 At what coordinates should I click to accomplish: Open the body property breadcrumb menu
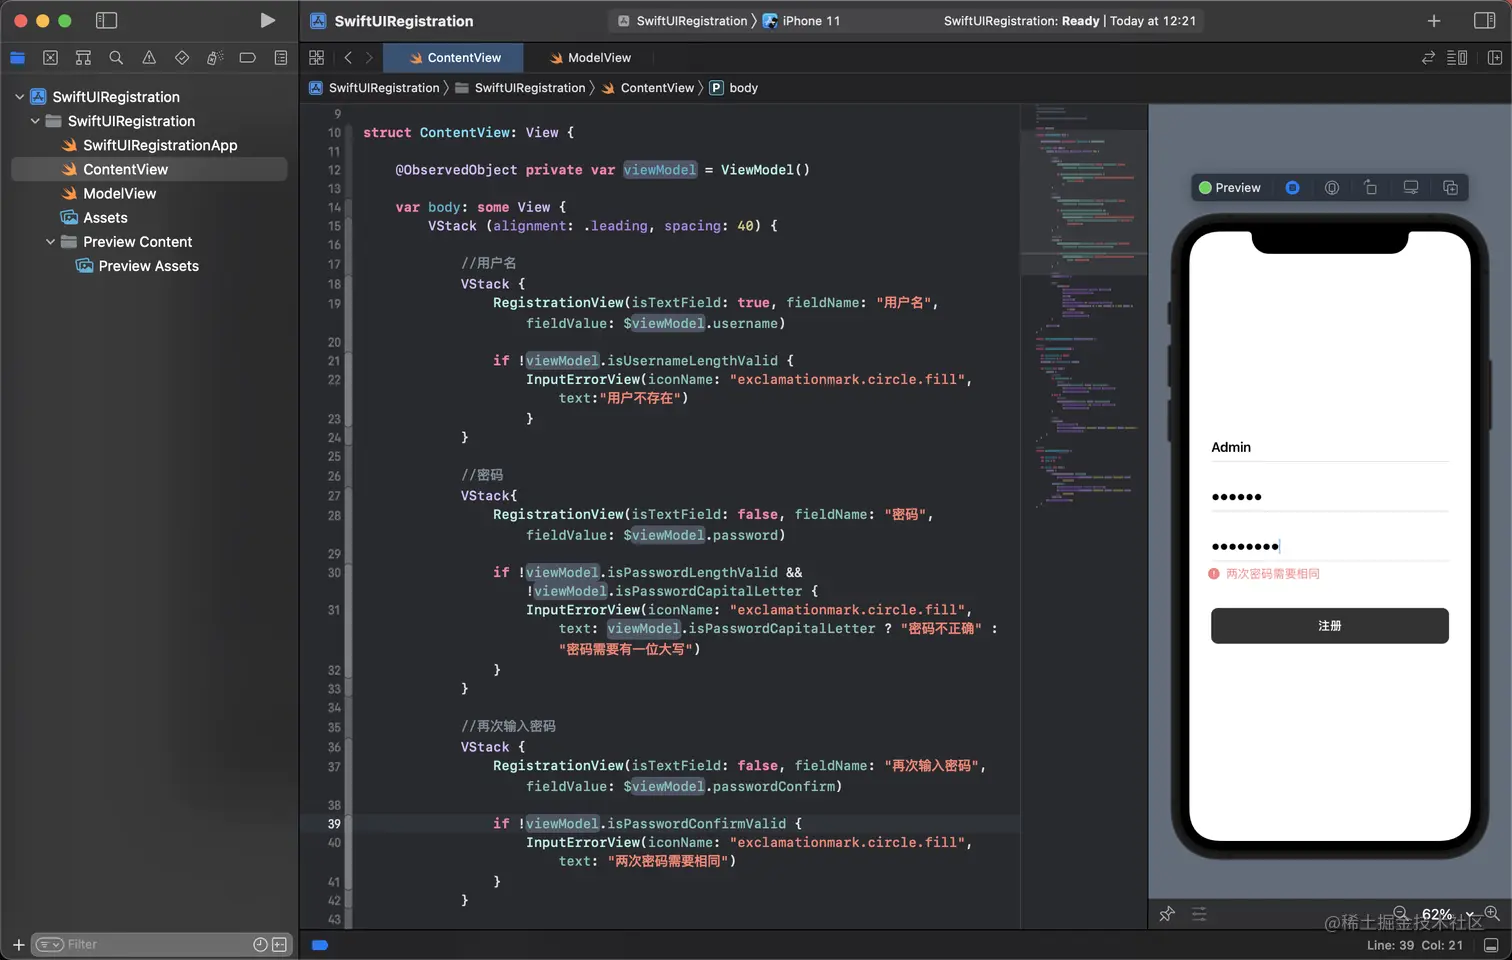[x=733, y=88]
